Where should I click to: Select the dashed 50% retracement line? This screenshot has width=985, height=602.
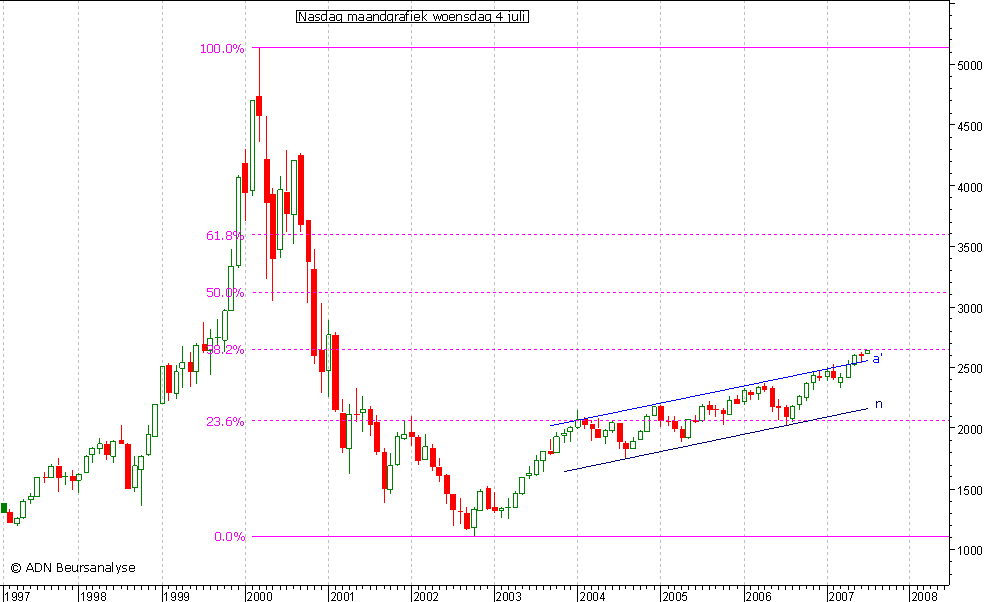tap(601, 293)
